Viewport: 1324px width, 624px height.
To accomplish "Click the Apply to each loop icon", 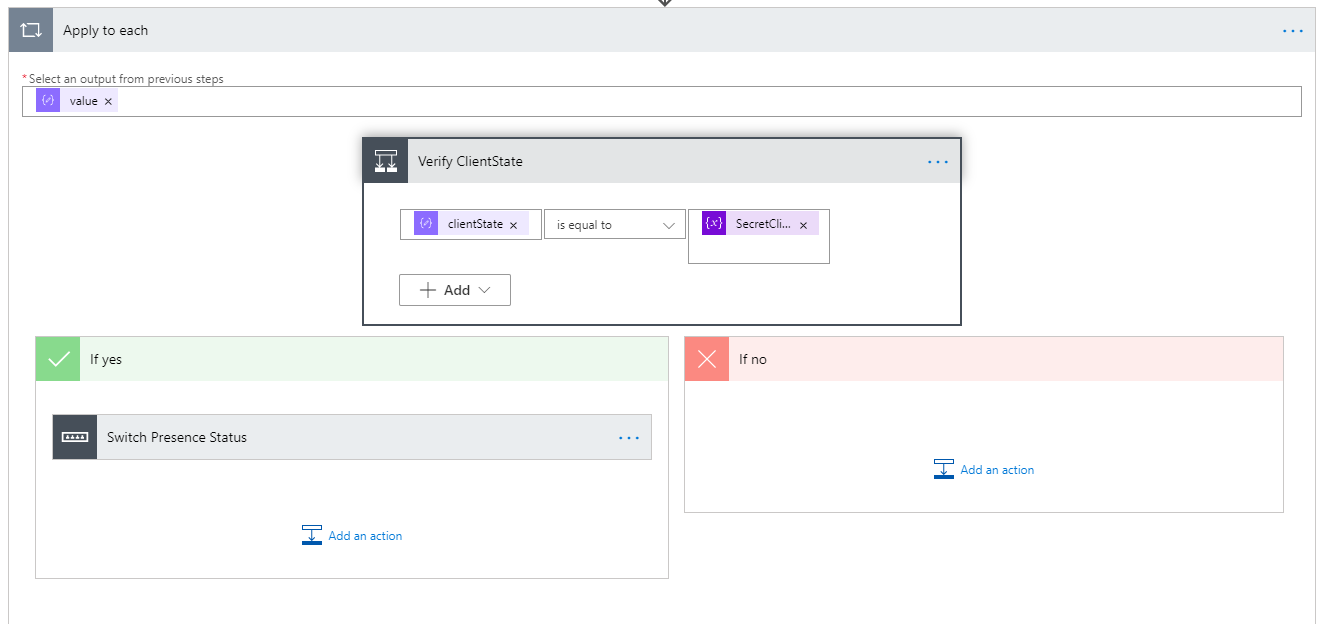I will [x=31, y=31].
